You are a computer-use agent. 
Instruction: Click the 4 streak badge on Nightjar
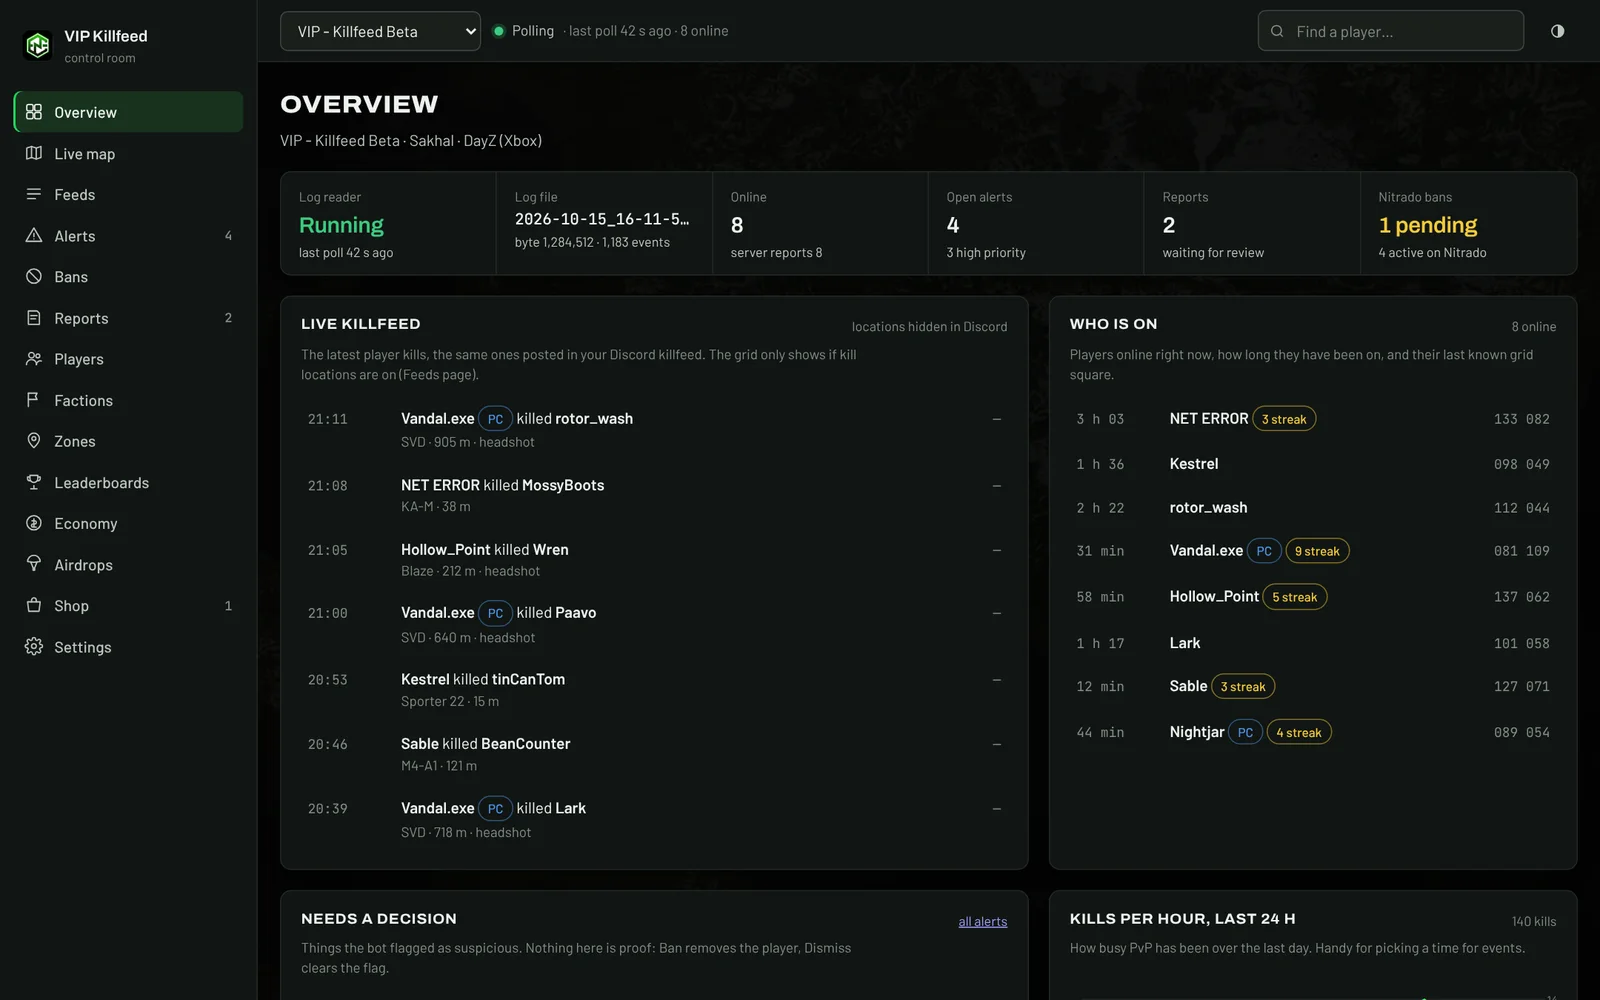pyautogui.click(x=1299, y=732)
